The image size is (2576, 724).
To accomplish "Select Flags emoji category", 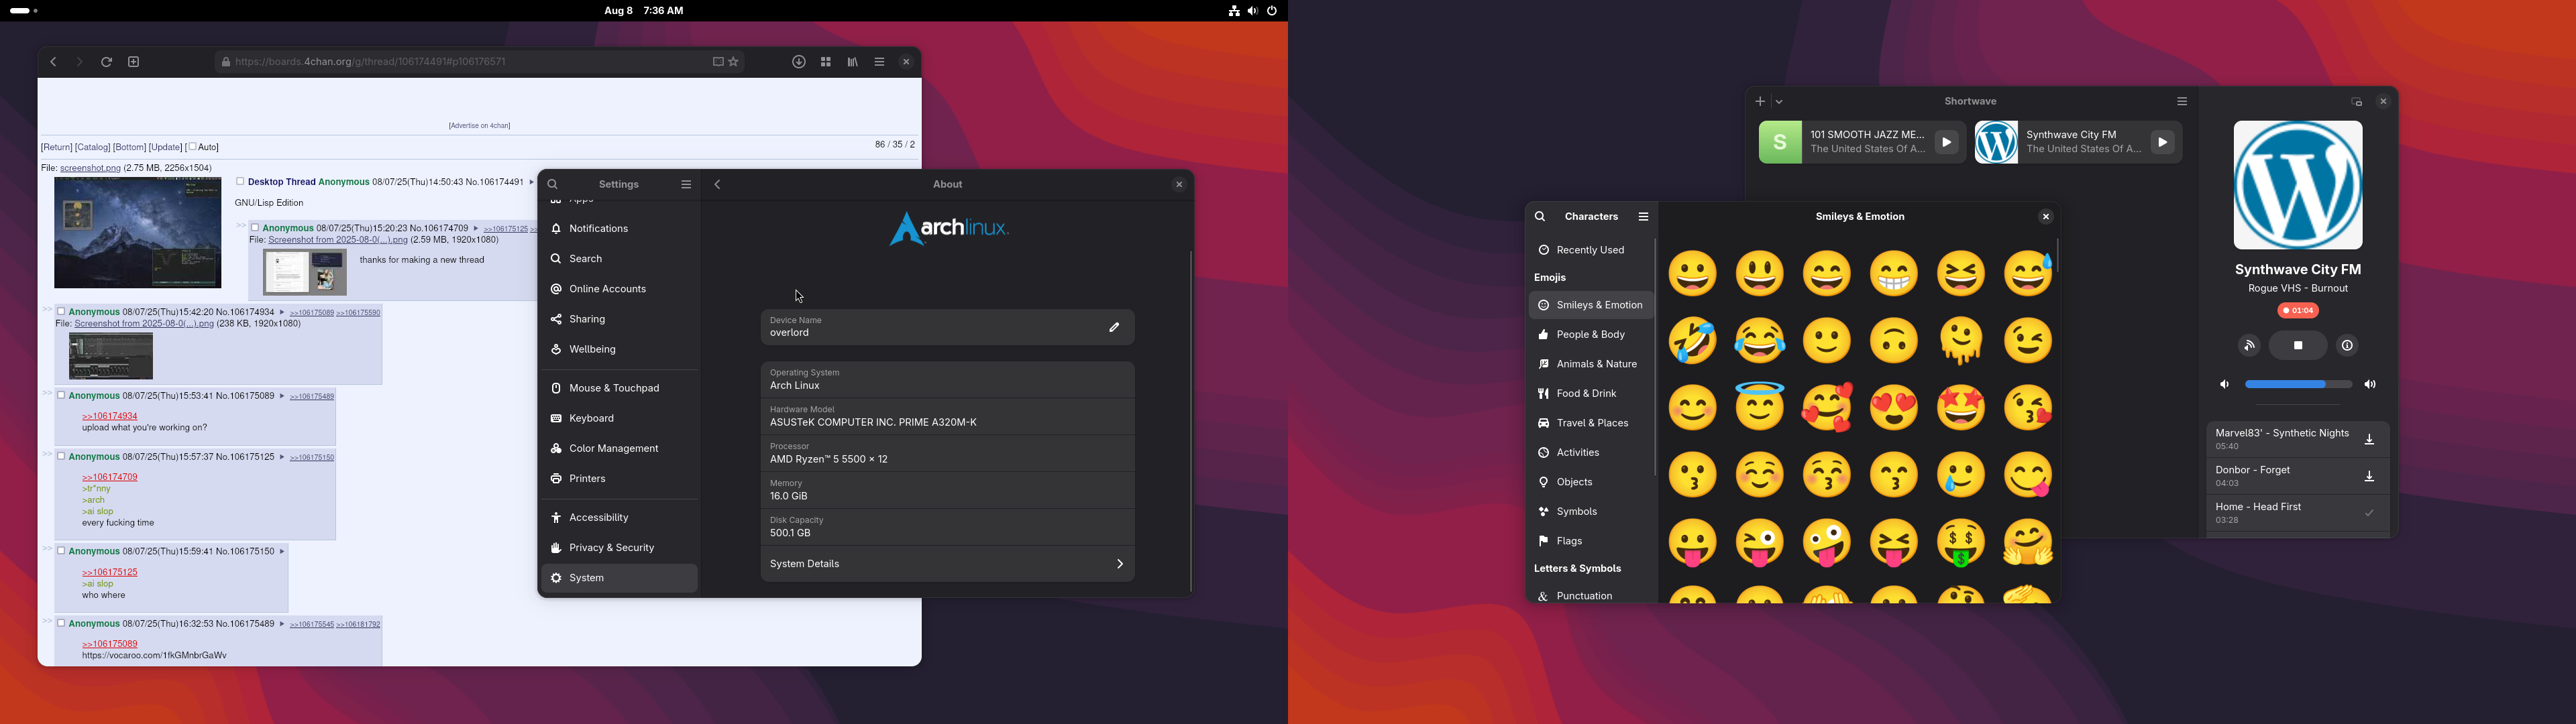I will click(x=1590, y=541).
